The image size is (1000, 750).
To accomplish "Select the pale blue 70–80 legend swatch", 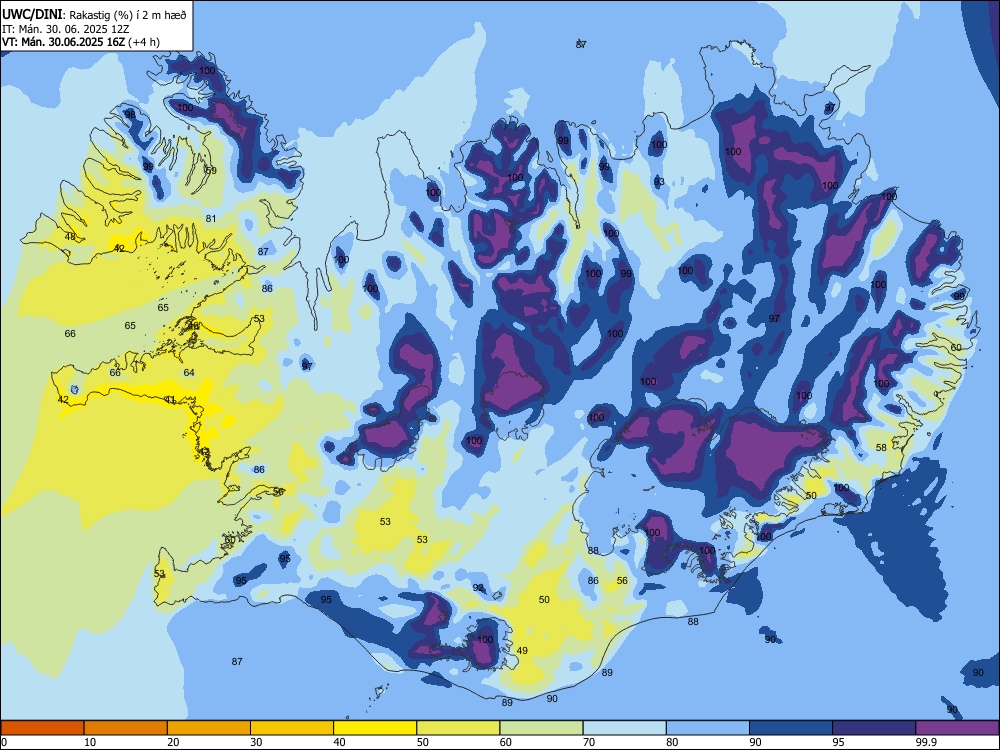I will click(x=625, y=728).
